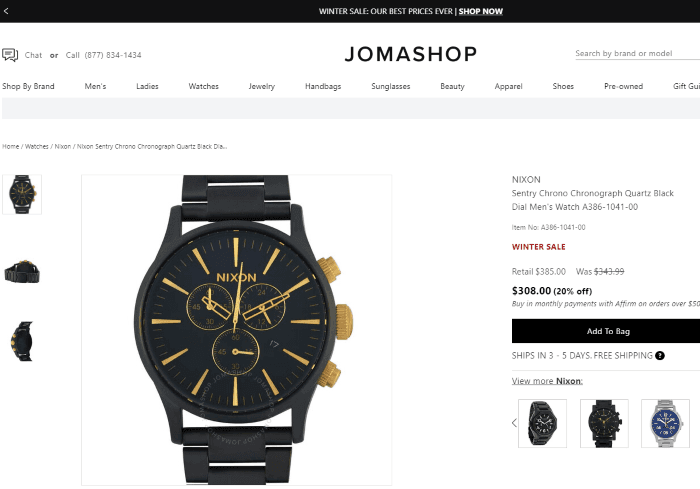Click the chat bubble icon
Viewport: 700px width, 489px height.
coord(10,55)
